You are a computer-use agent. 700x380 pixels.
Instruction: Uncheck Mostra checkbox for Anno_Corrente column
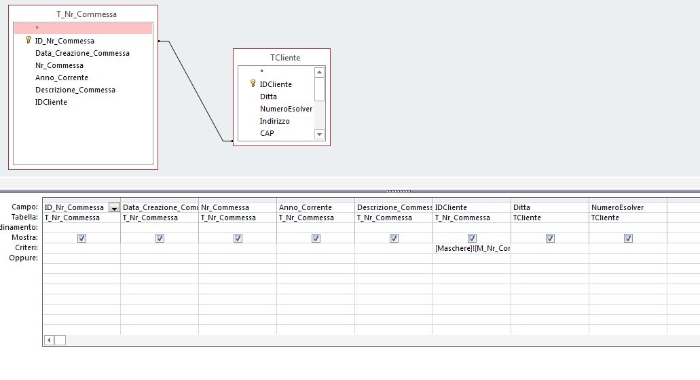click(x=316, y=238)
